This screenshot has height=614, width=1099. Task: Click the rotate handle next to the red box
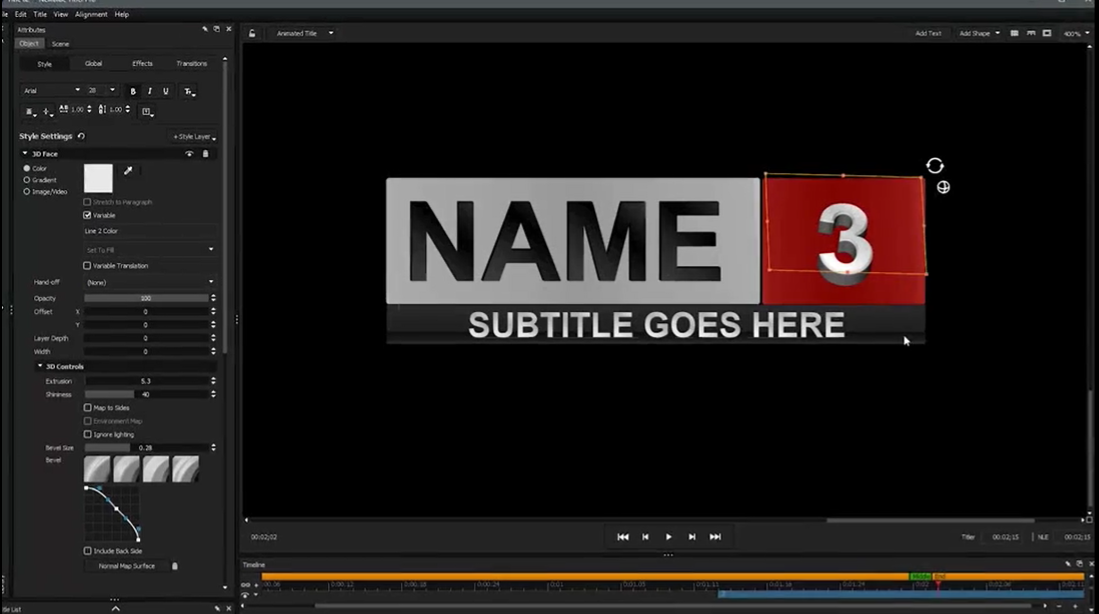click(x=934, y=166)
